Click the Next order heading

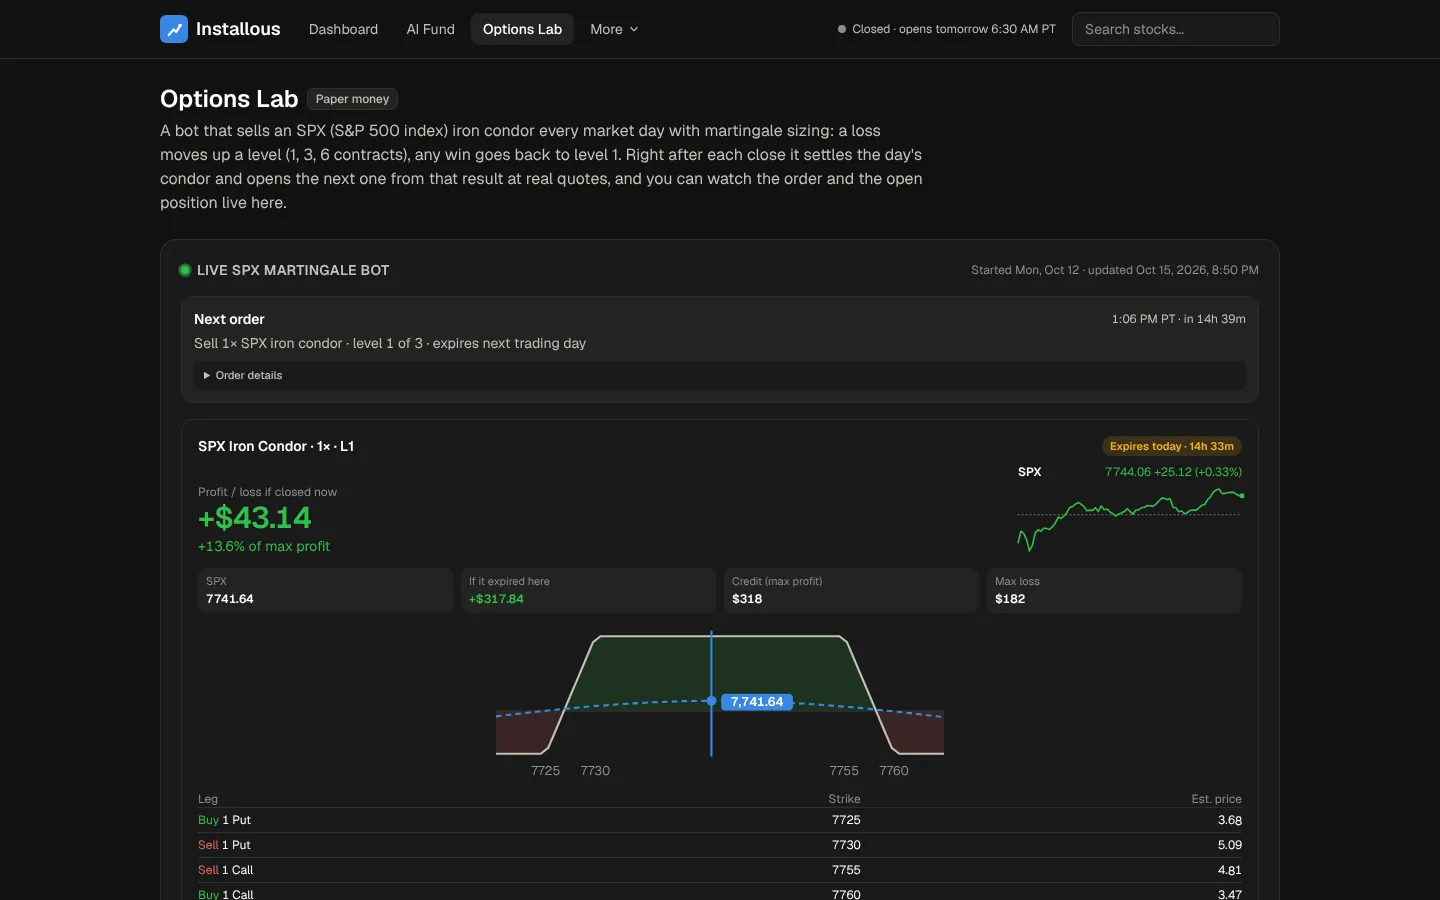229,319
